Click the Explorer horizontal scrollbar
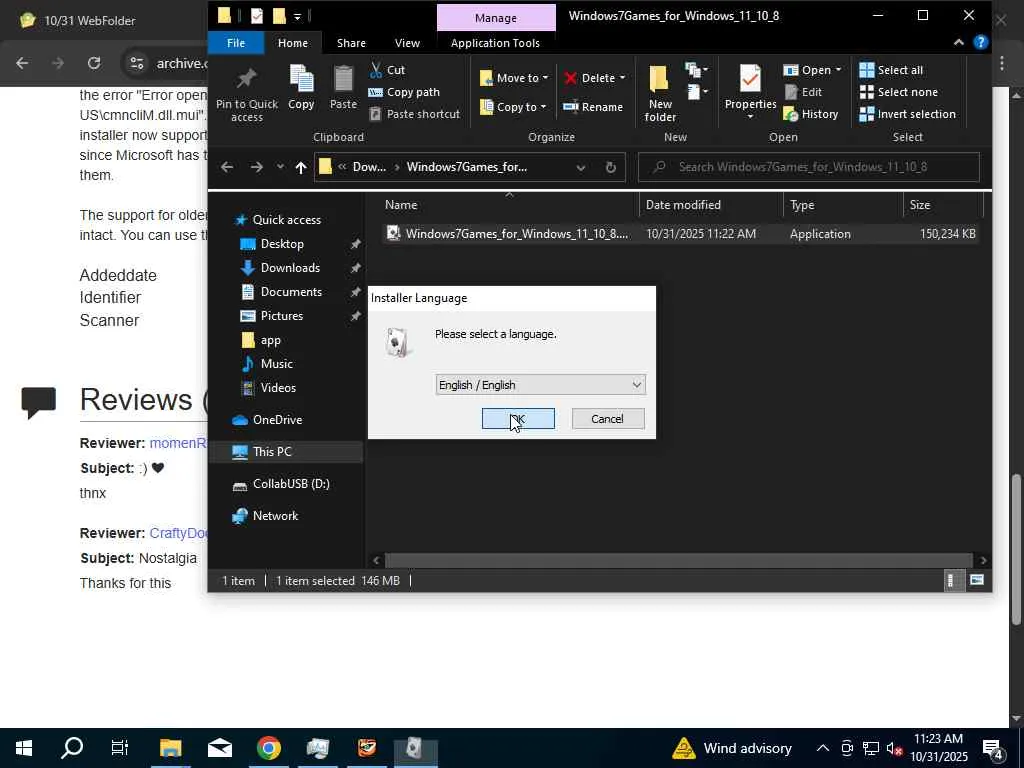 679,560
